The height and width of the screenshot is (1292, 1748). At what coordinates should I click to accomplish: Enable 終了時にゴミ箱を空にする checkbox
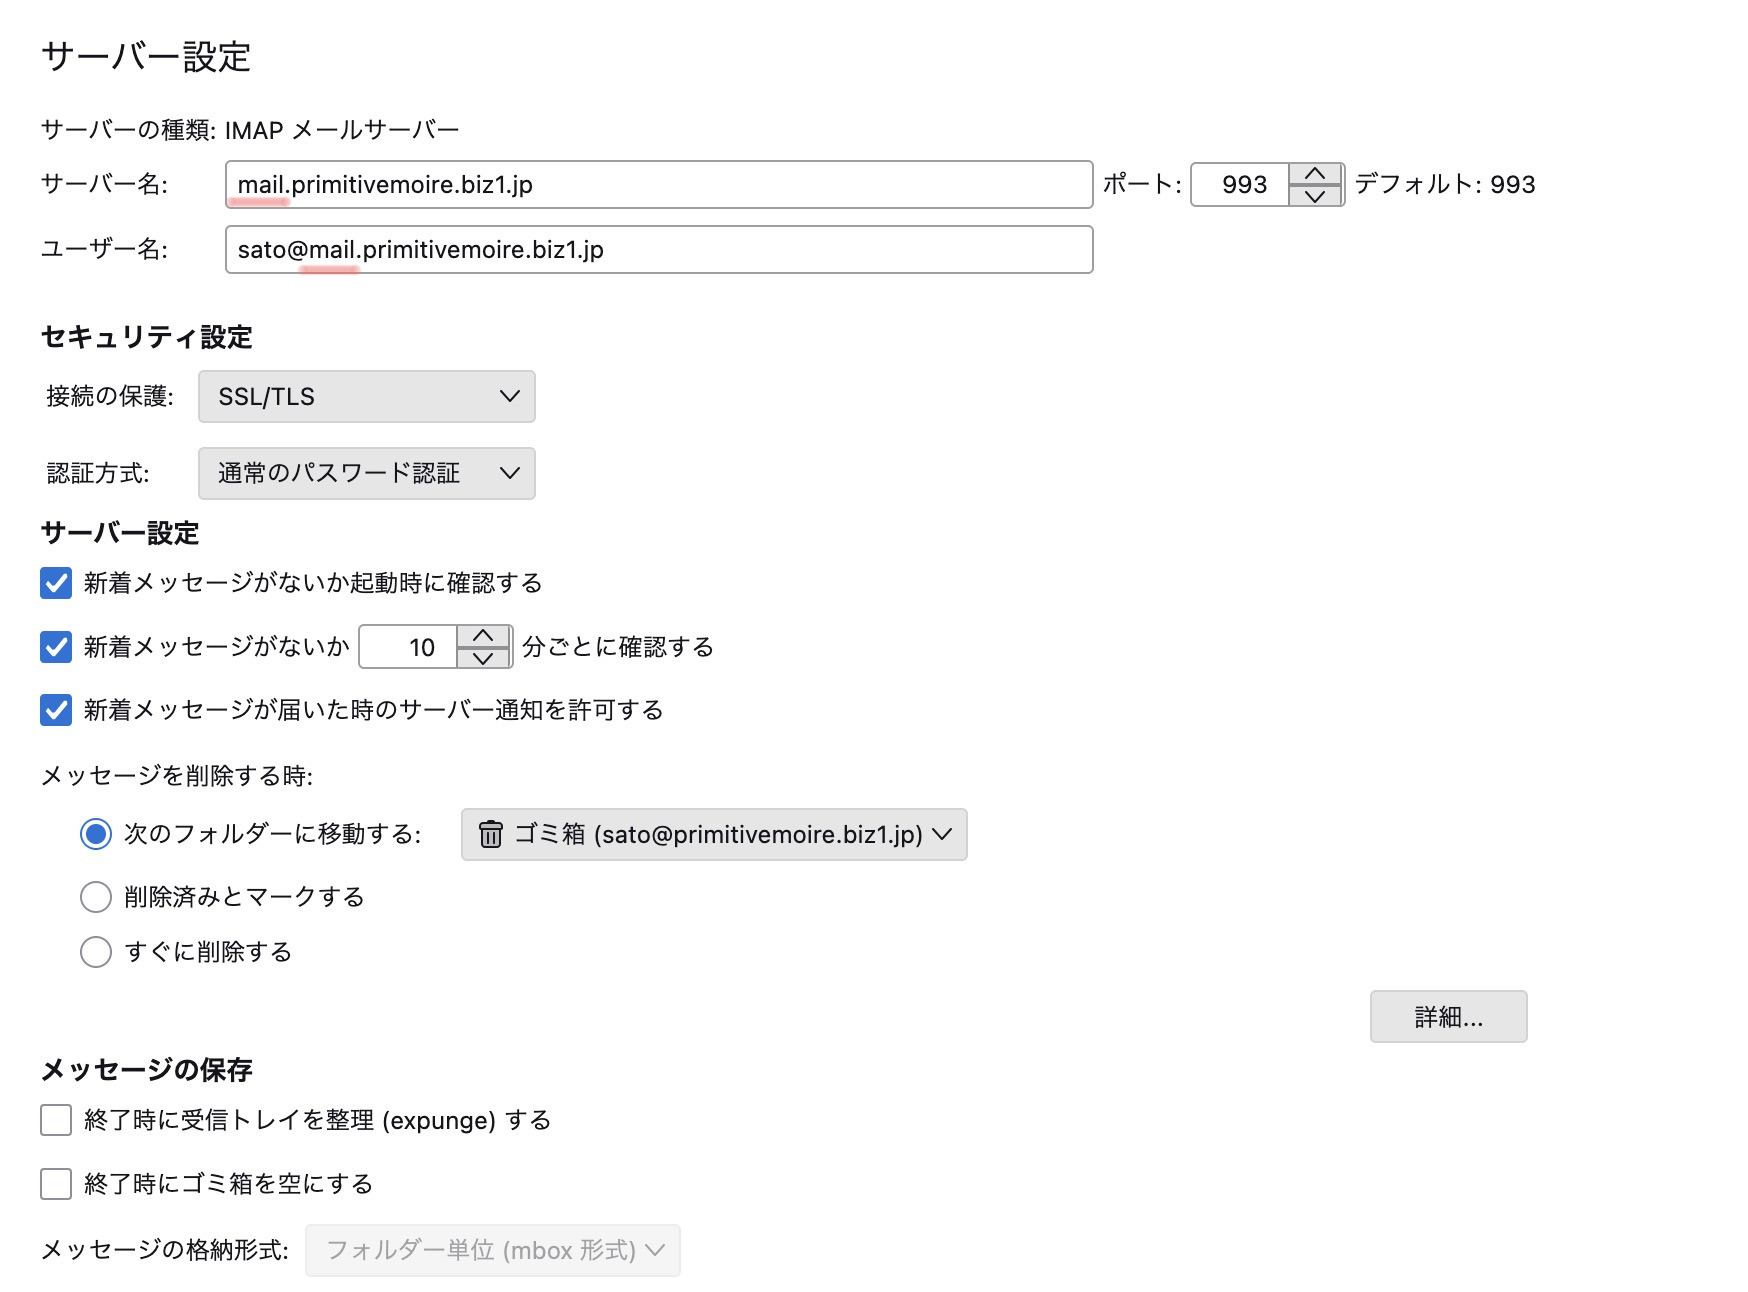point(56,1184)
